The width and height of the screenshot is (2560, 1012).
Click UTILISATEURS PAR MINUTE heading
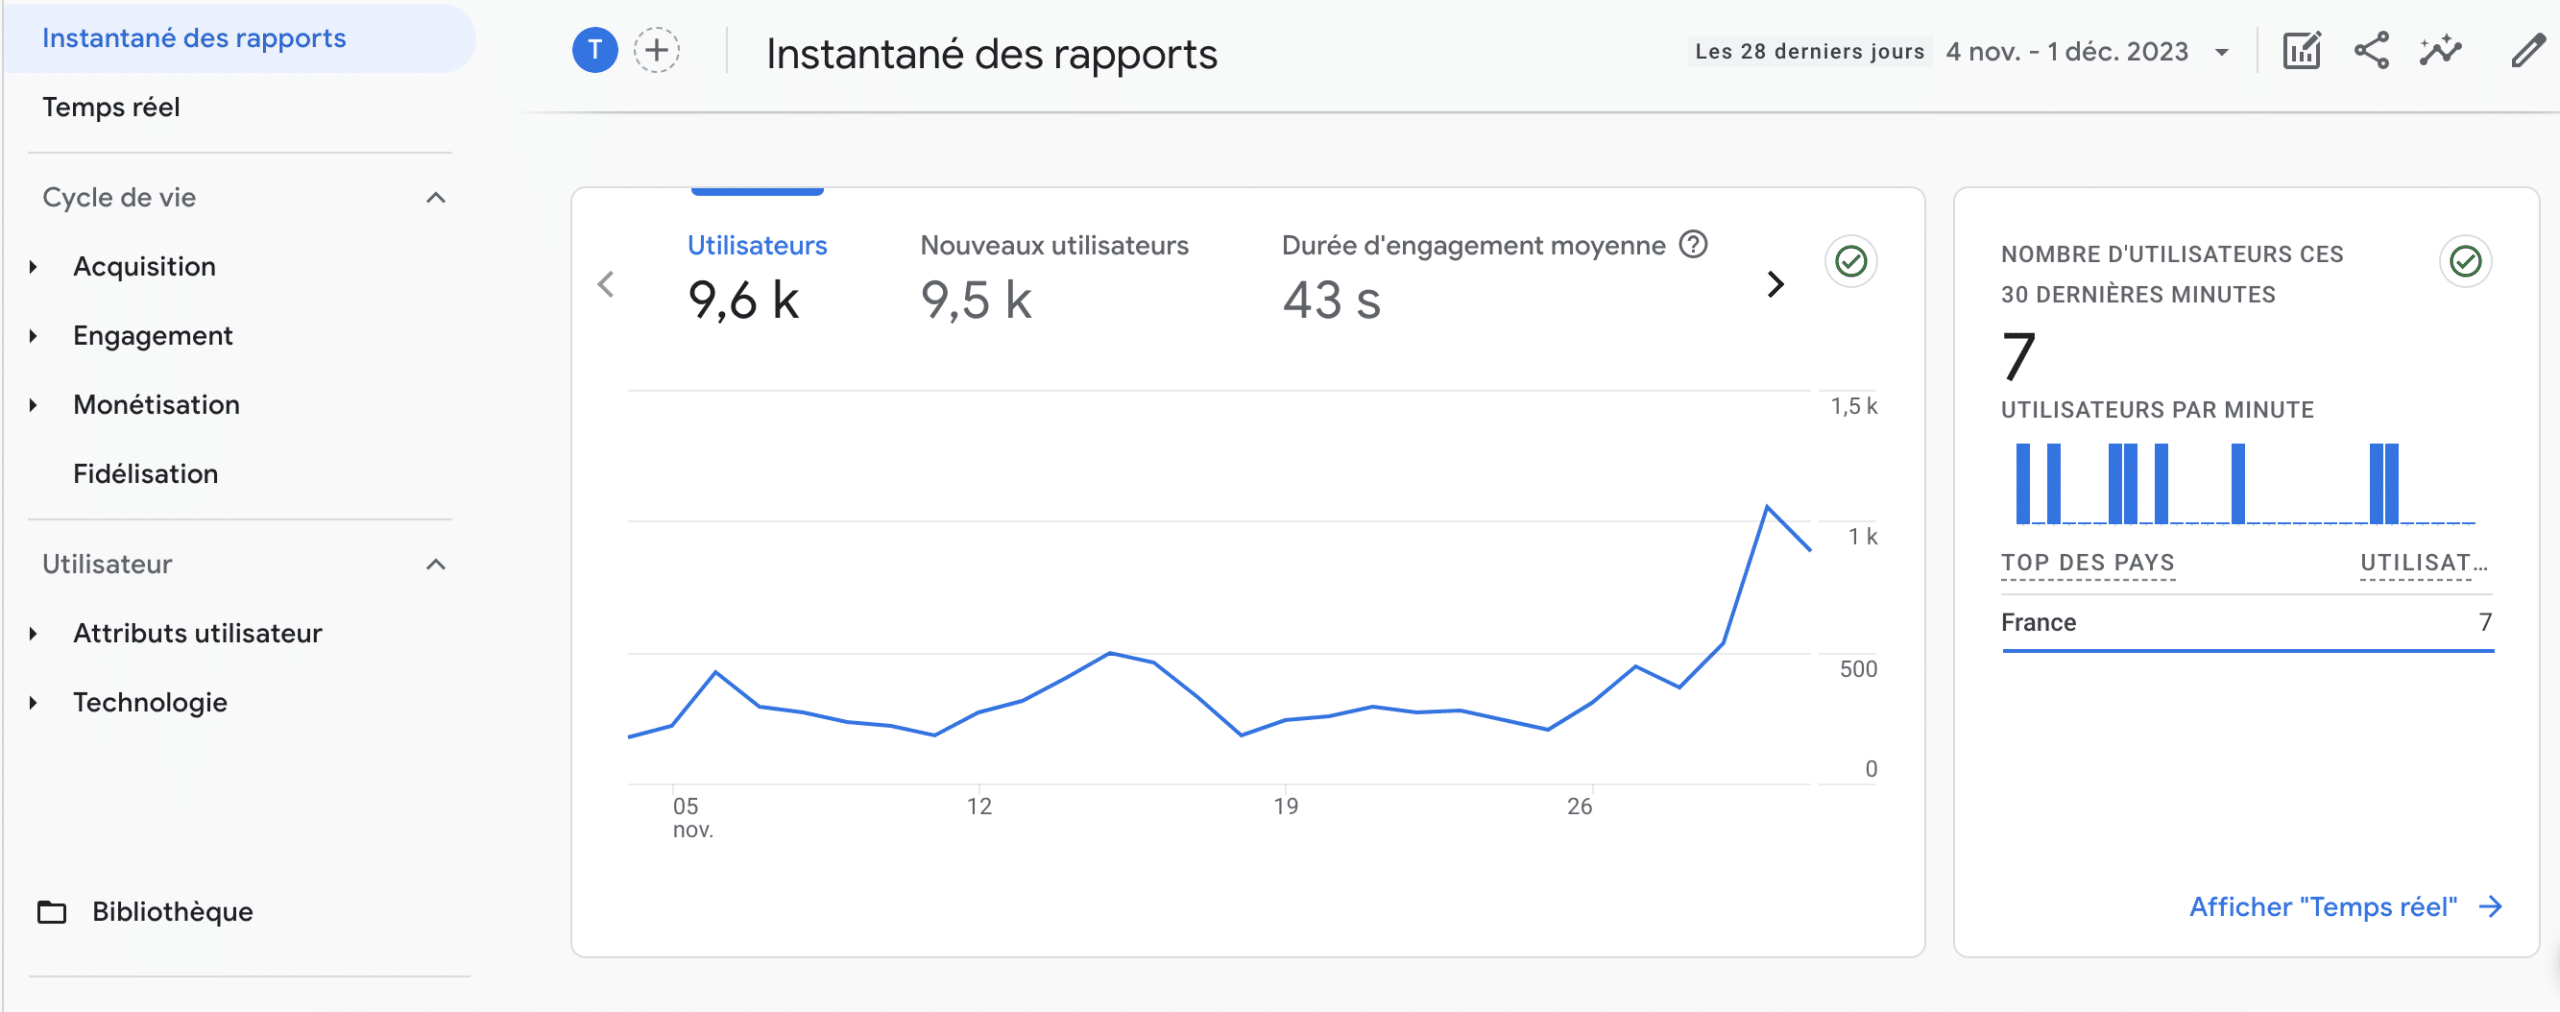coord(2157,410)
